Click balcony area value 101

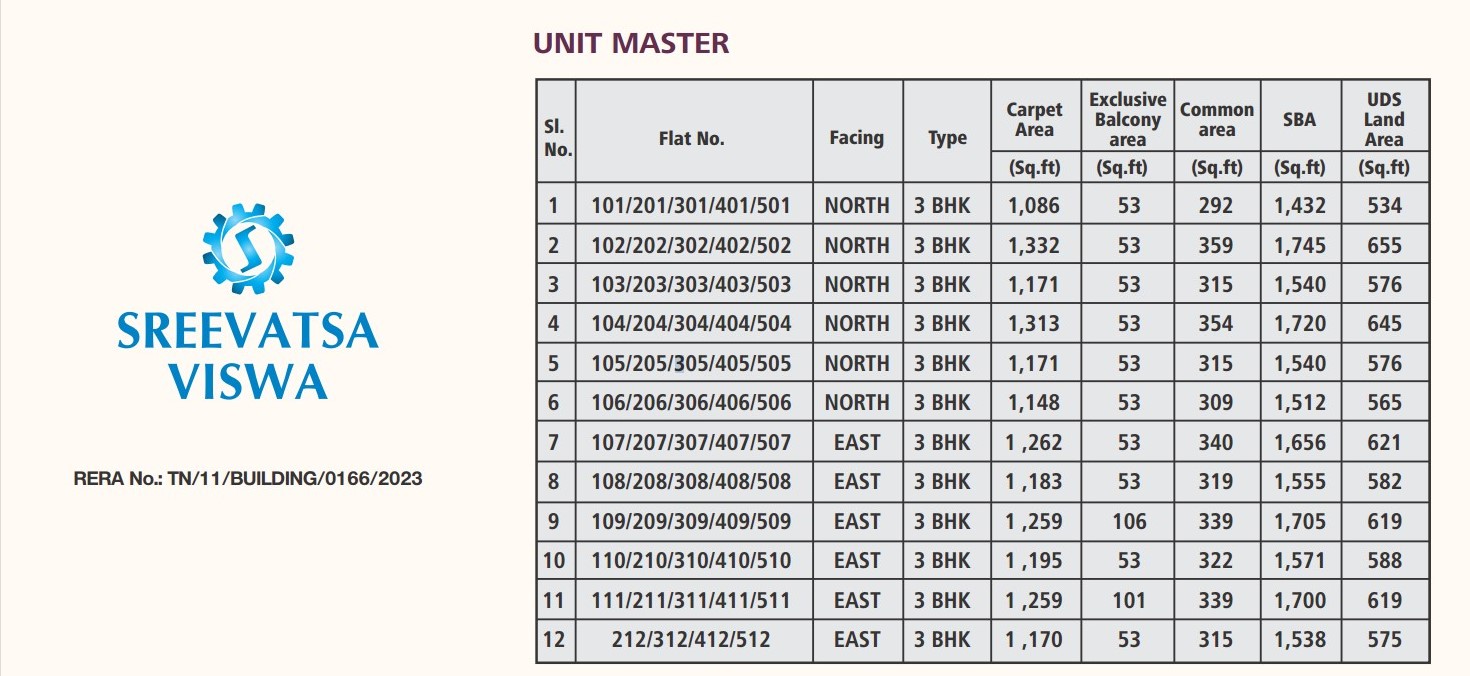click(1129, 600)
